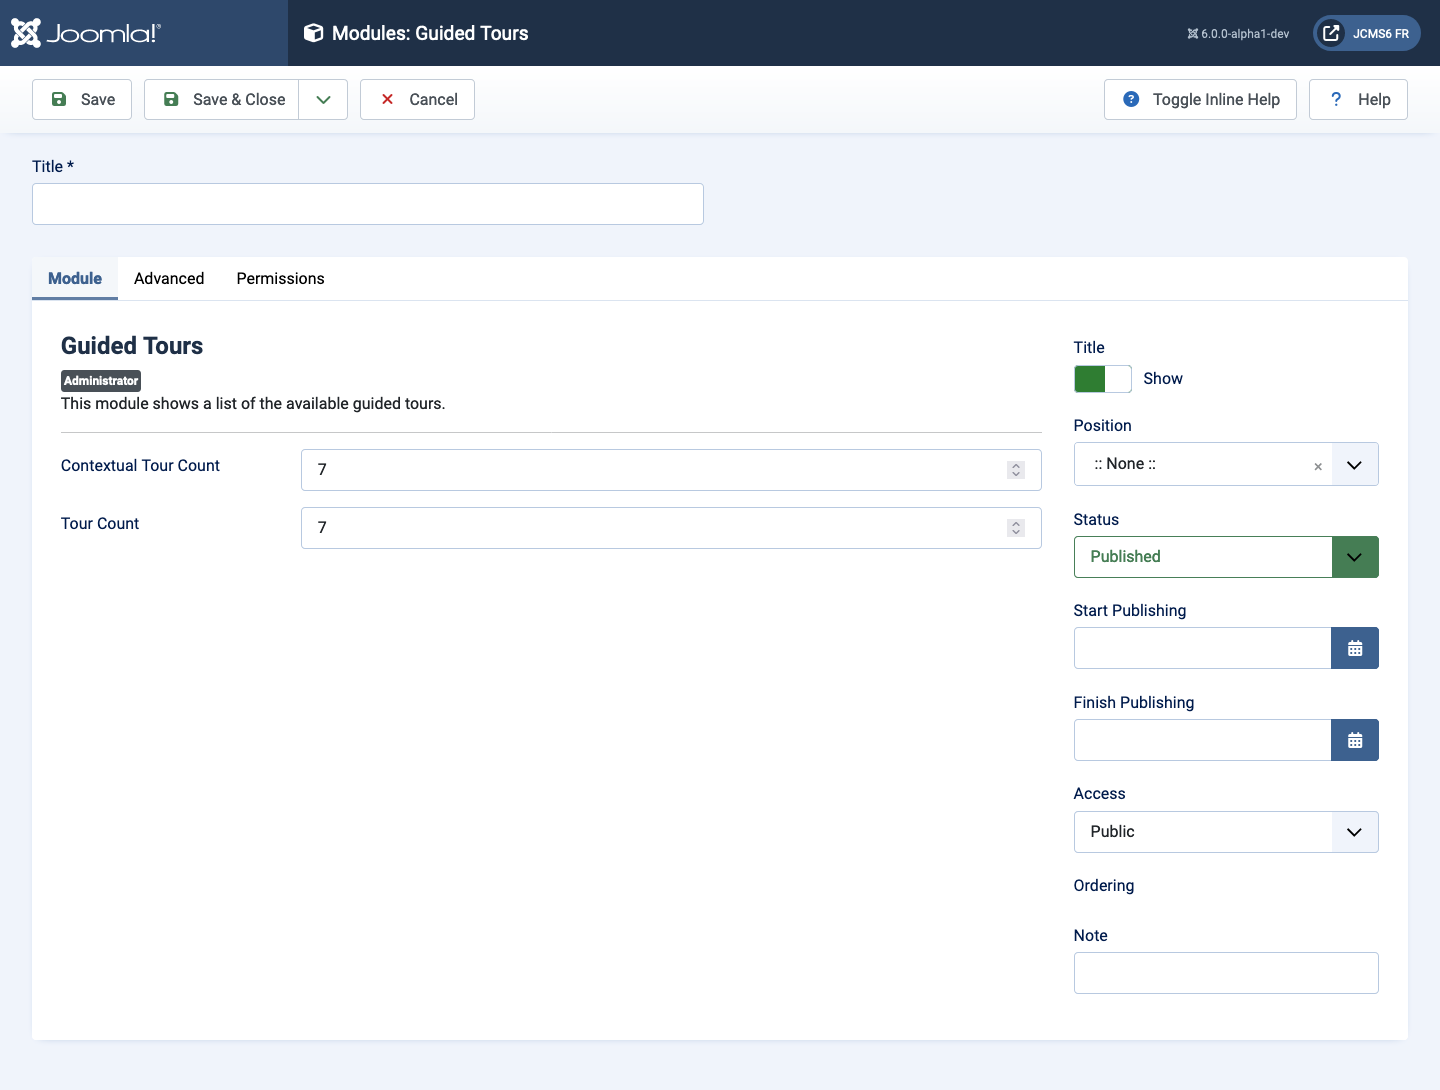Click Toggle Inline Help button

click(x=1200, y=100)
